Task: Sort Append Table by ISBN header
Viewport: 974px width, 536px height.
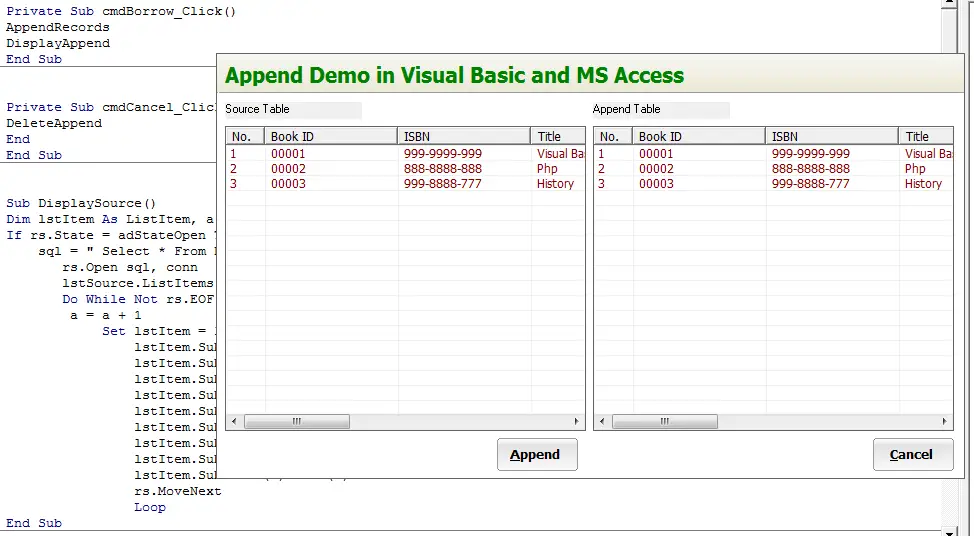Action: [832, 136]
